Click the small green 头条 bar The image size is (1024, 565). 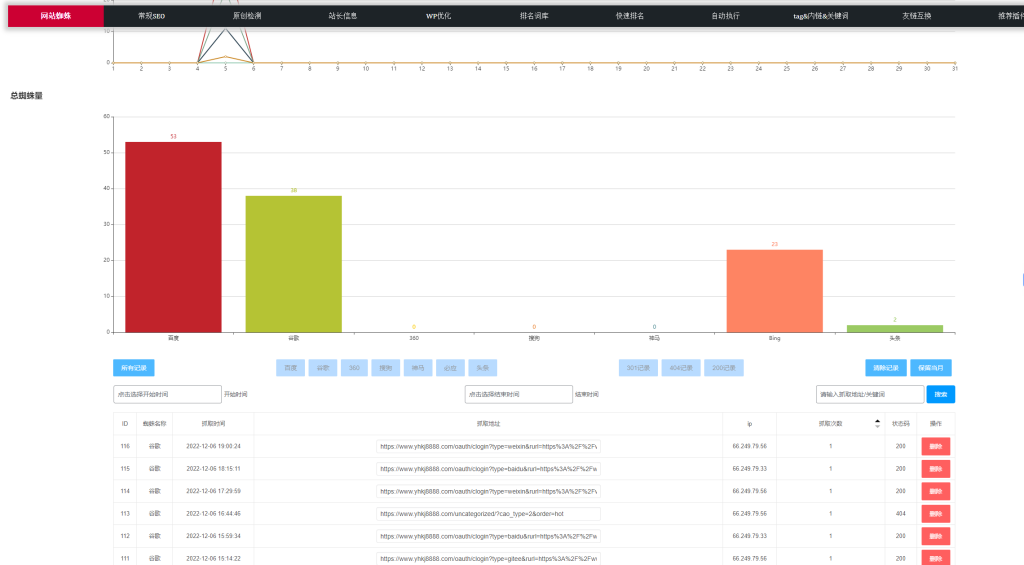895,329
